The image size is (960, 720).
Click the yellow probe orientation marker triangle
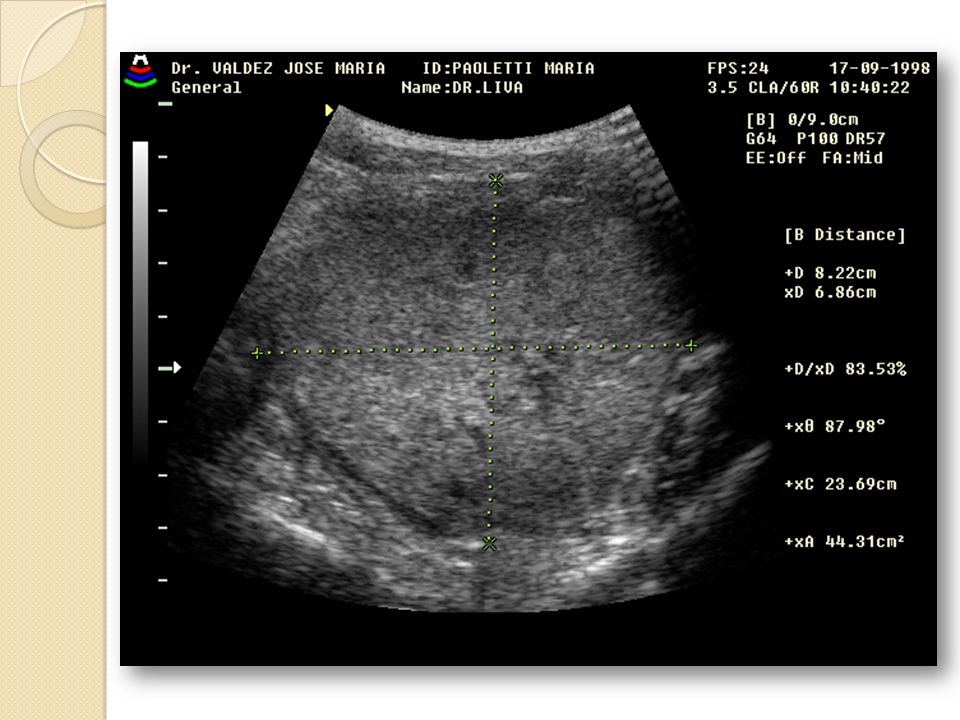[329, 110]
